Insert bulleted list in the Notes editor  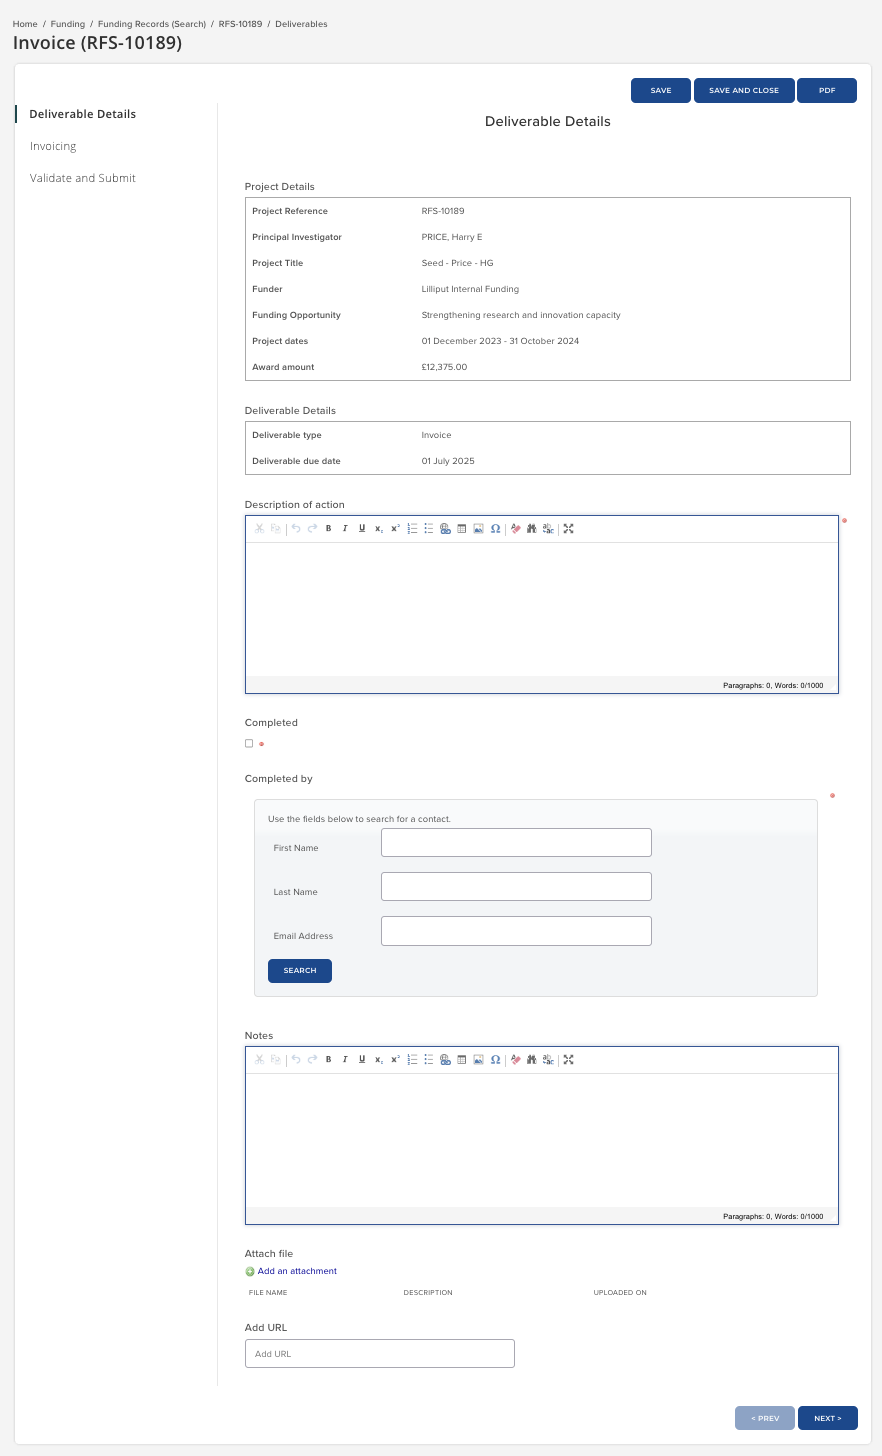click(x=428, y=1060)
